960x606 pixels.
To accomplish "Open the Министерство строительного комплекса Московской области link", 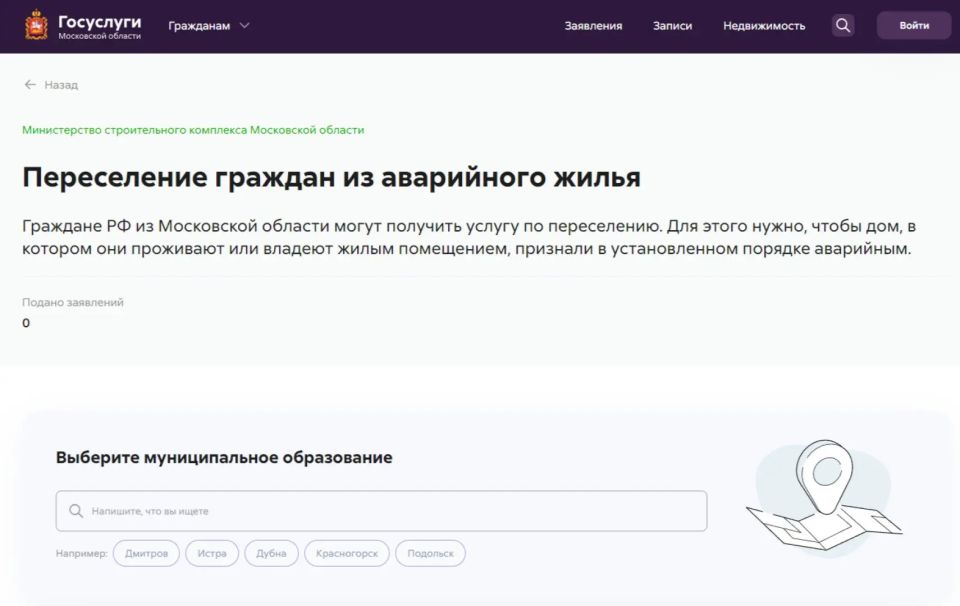I will click(x=193, y=130).
